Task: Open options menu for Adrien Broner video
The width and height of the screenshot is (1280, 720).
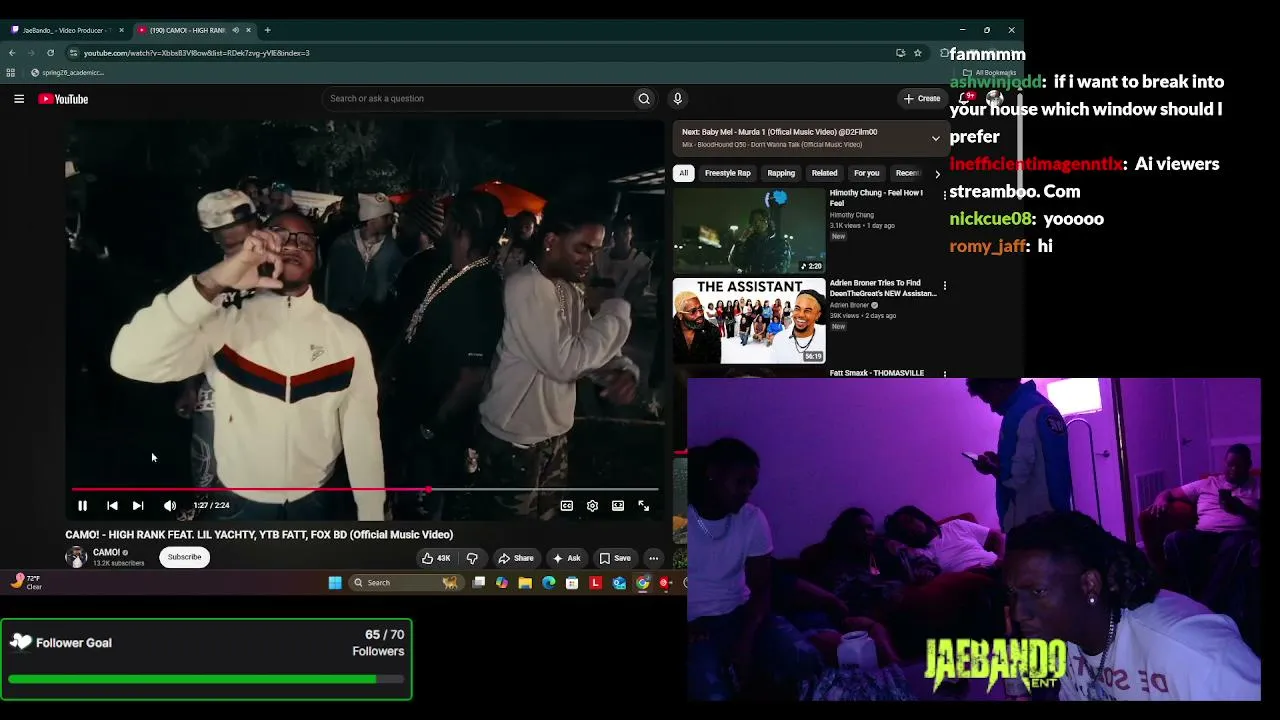Action: [x=945, y=286]
